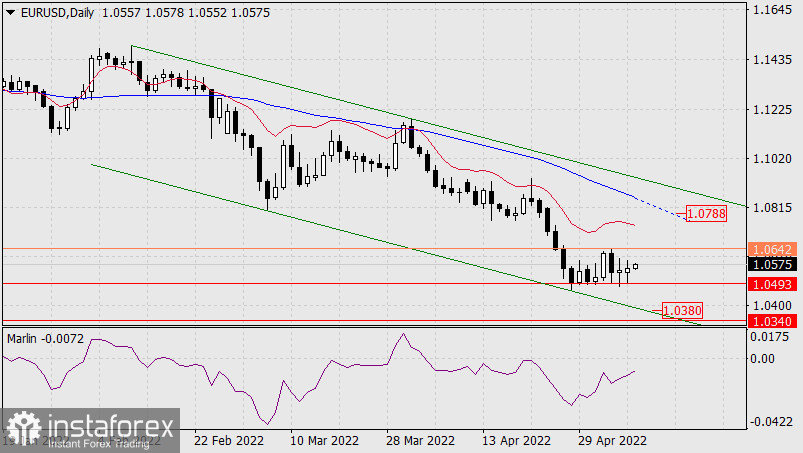The height and width of the screenshot is (453, 803).
Task: Click the 1.1645 price axis label
Action: coord(773,10)
